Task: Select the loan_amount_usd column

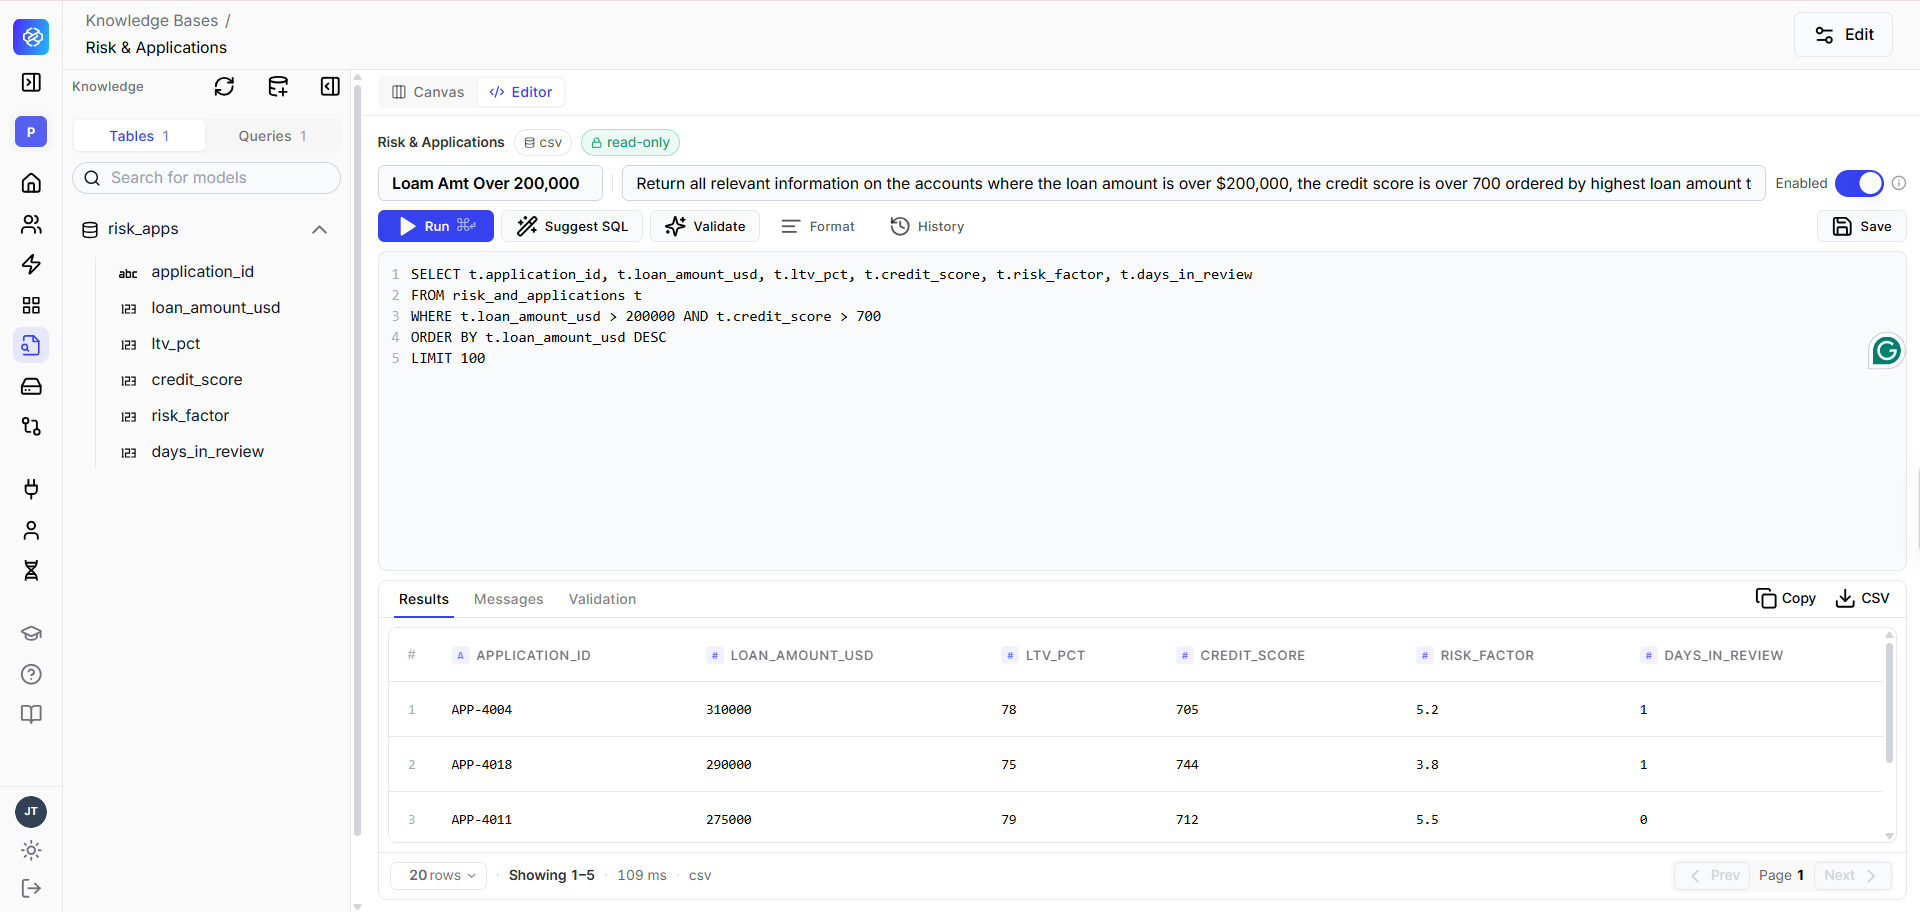Action: pyautogui.click(x=215, y=308)
